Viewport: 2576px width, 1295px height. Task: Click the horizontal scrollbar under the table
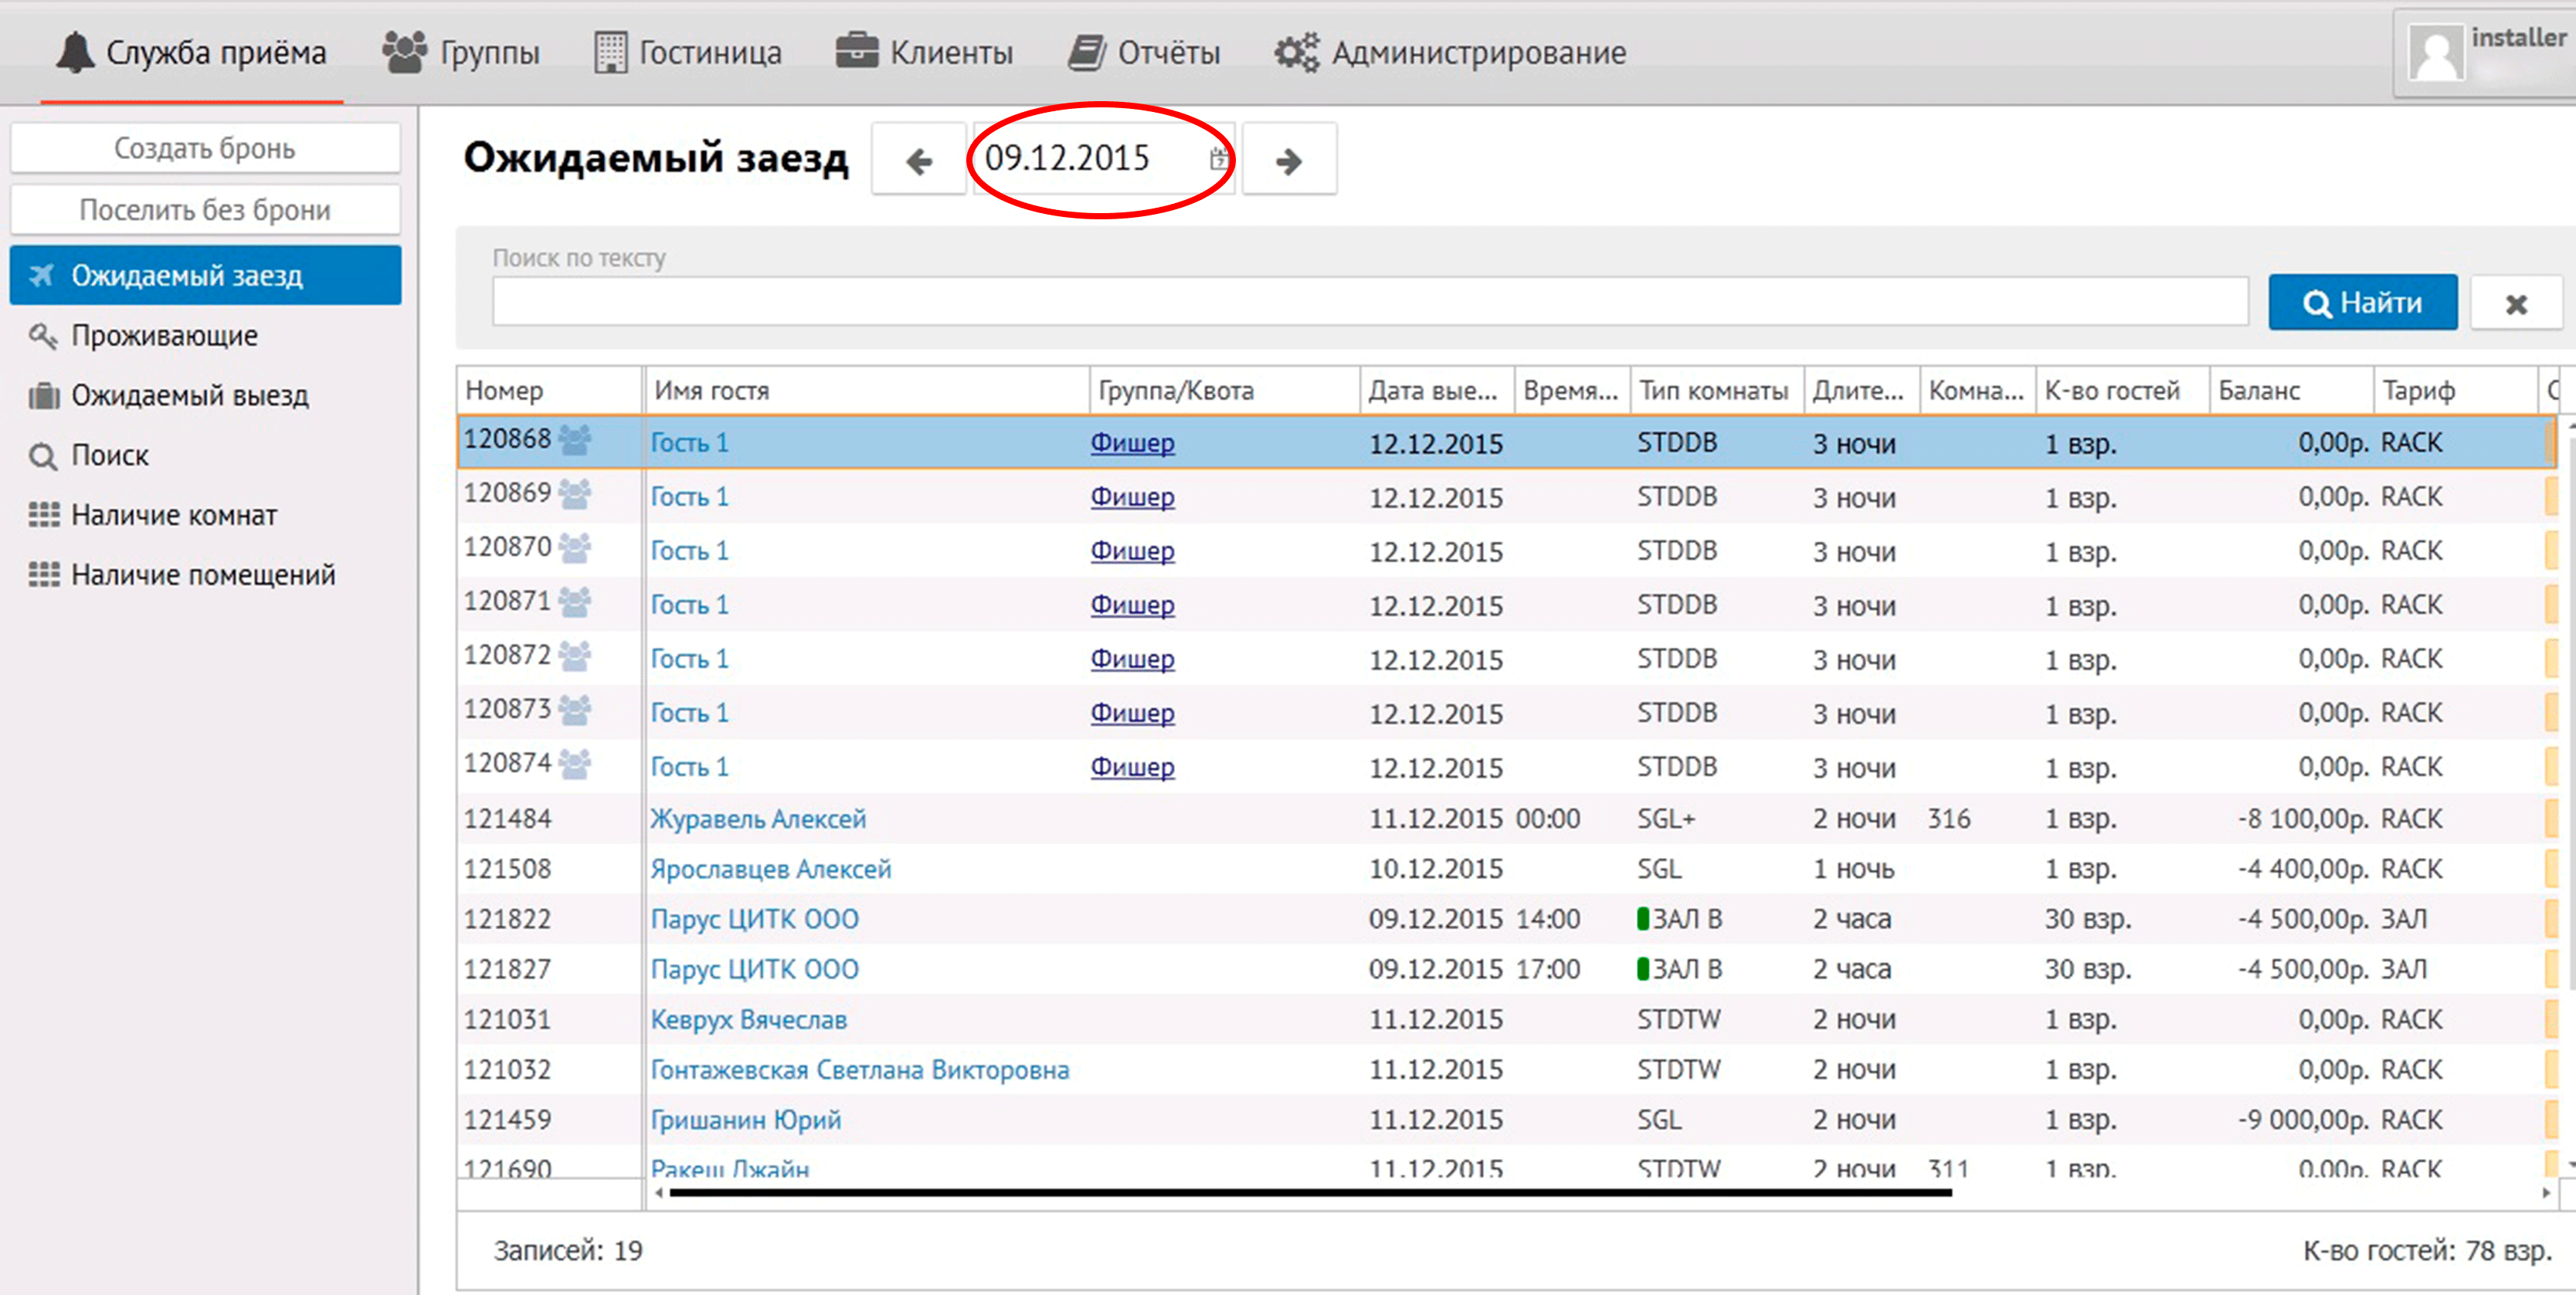click(1310, 1192)
